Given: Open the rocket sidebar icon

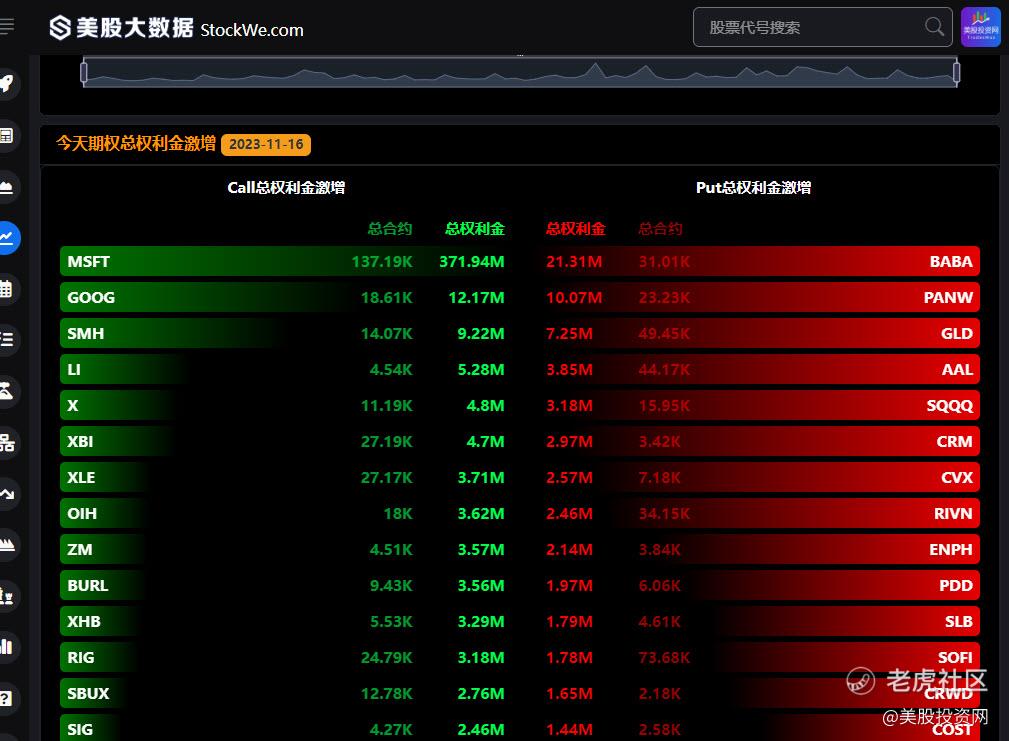Looking at the screenshot, I should coord(6,84).
